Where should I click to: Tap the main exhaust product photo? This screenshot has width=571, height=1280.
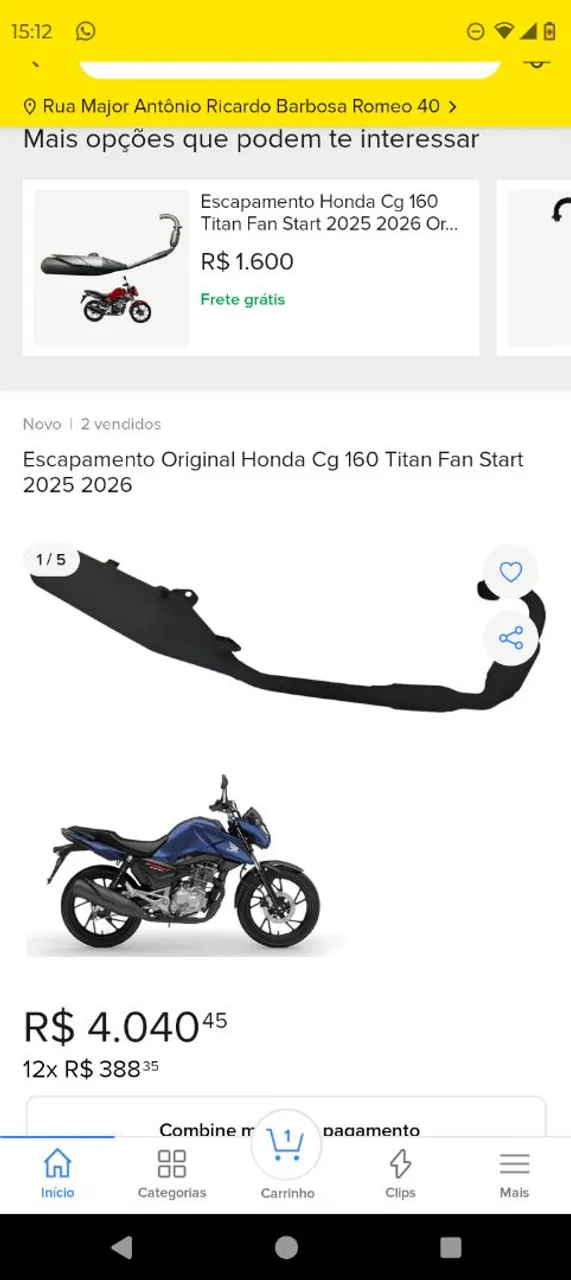286,750
